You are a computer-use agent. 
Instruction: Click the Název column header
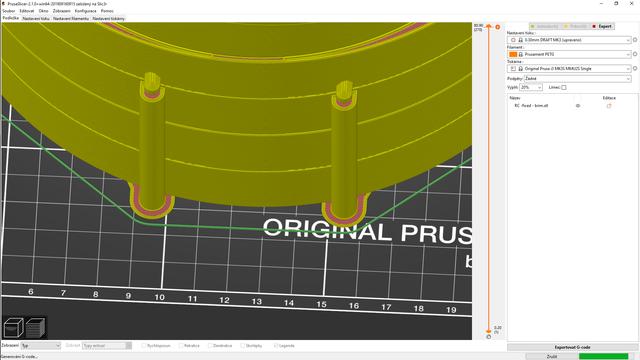(x=515, y=98)
